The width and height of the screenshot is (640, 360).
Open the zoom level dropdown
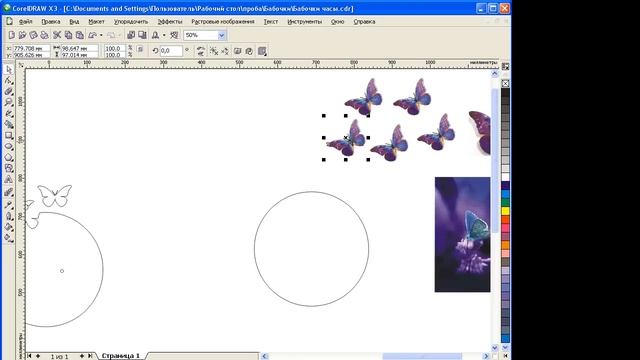221,35
